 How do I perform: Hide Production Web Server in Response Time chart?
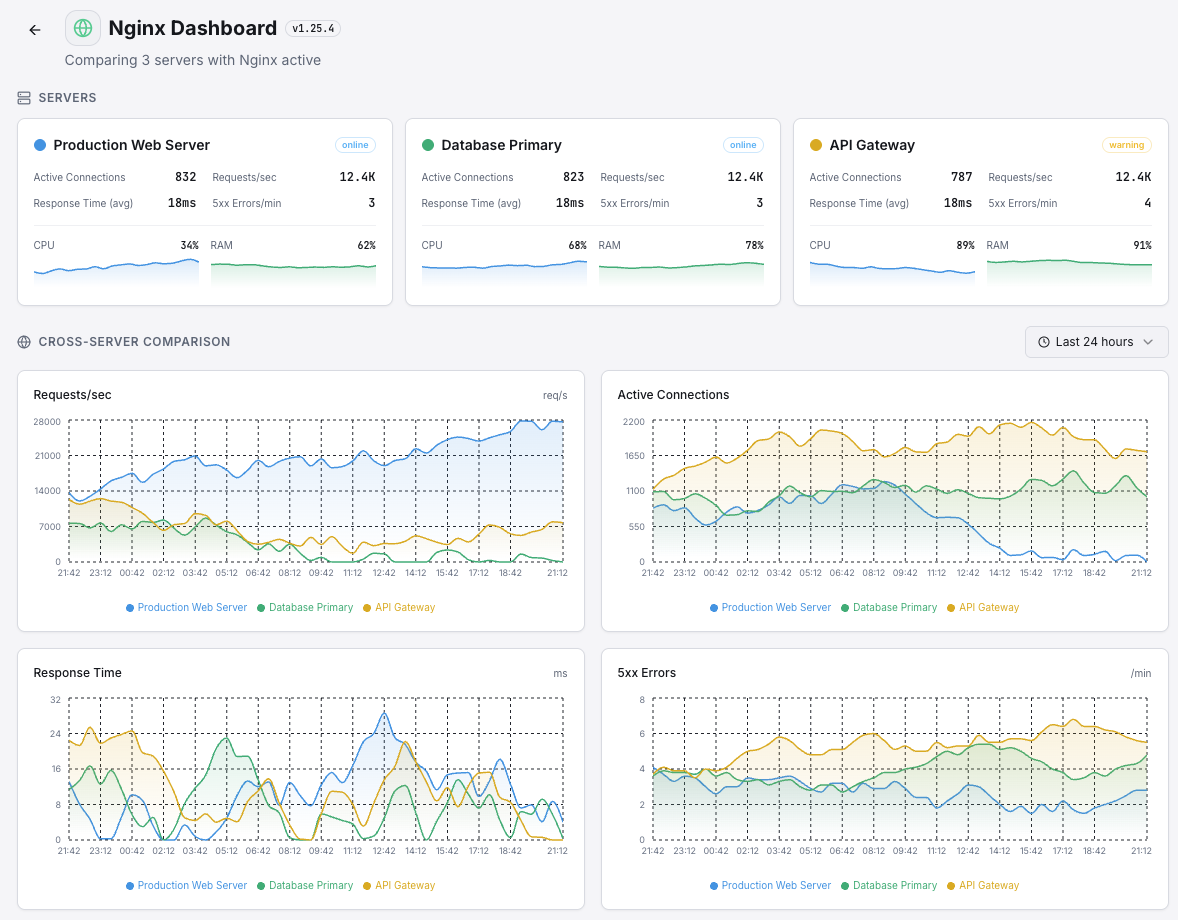(x=186, y=885)
